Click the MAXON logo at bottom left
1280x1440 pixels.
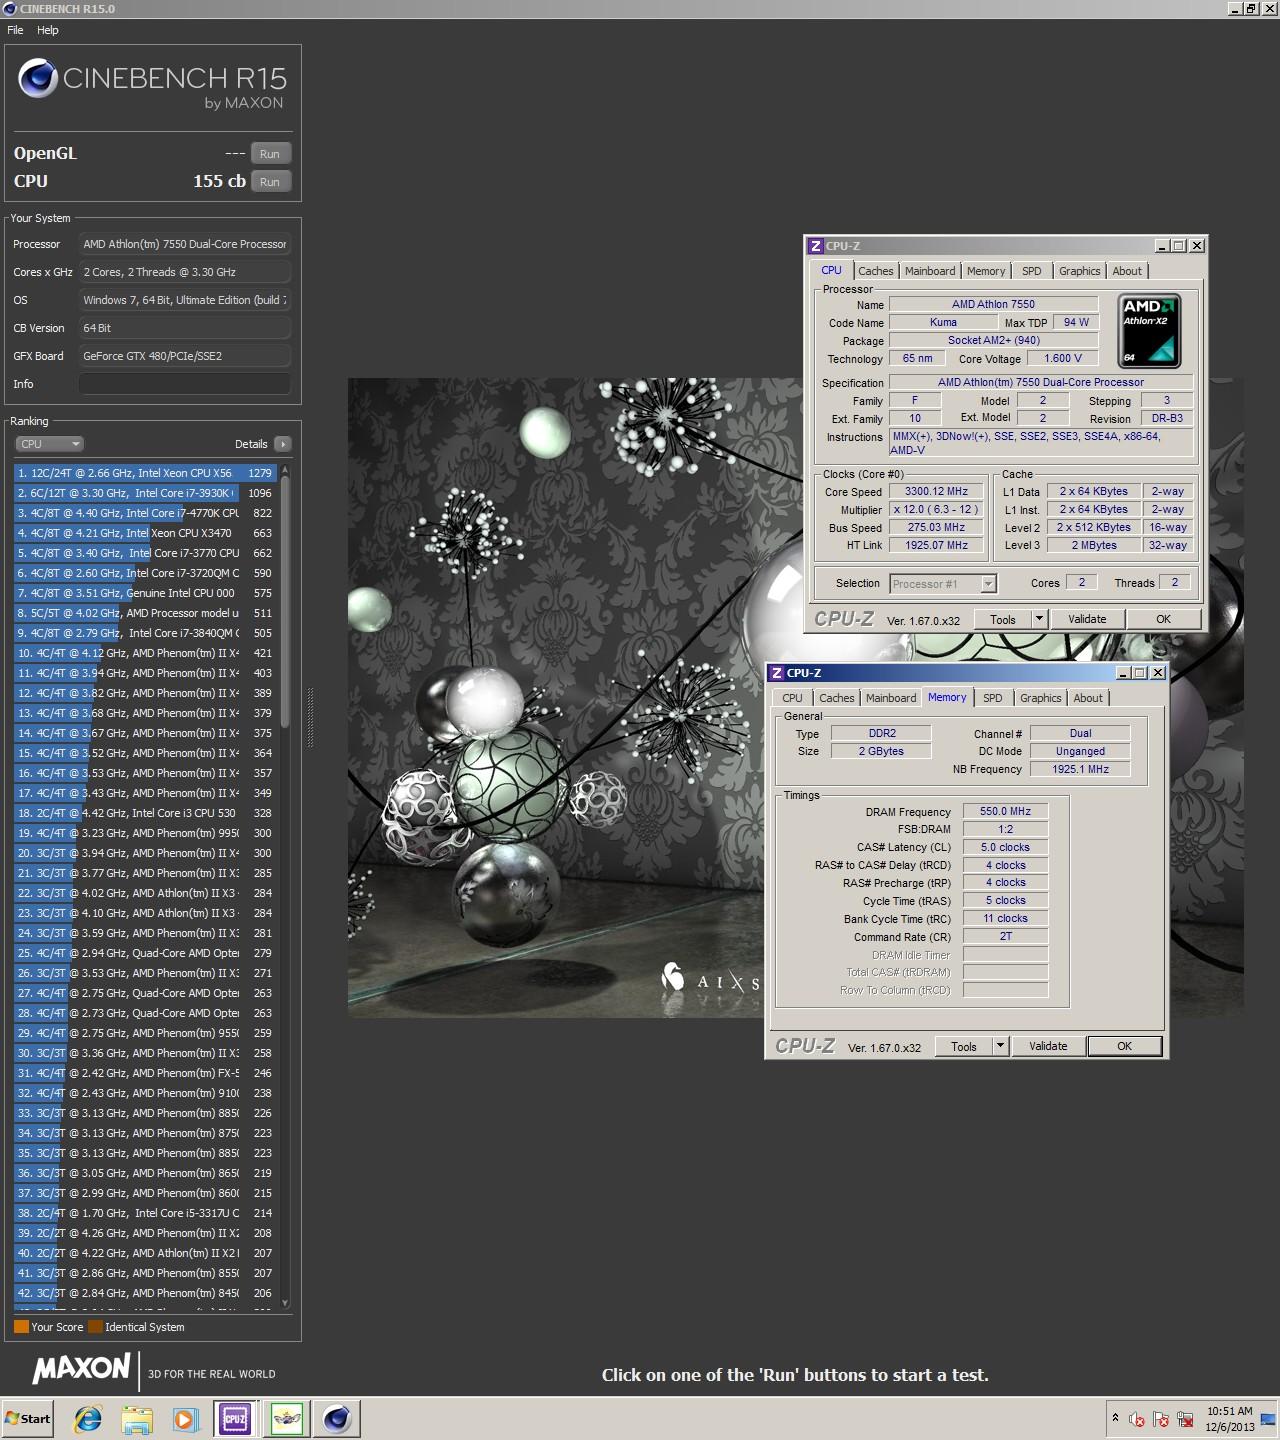click(x=81, y=1369)
